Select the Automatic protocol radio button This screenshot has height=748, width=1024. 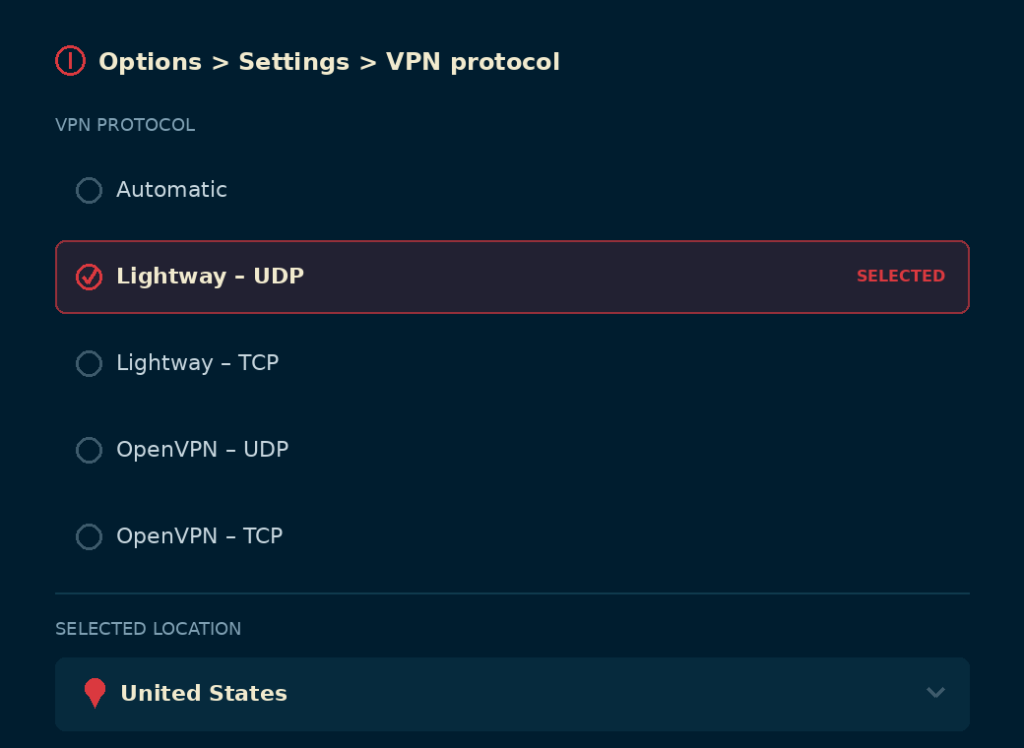pos(89,191)
